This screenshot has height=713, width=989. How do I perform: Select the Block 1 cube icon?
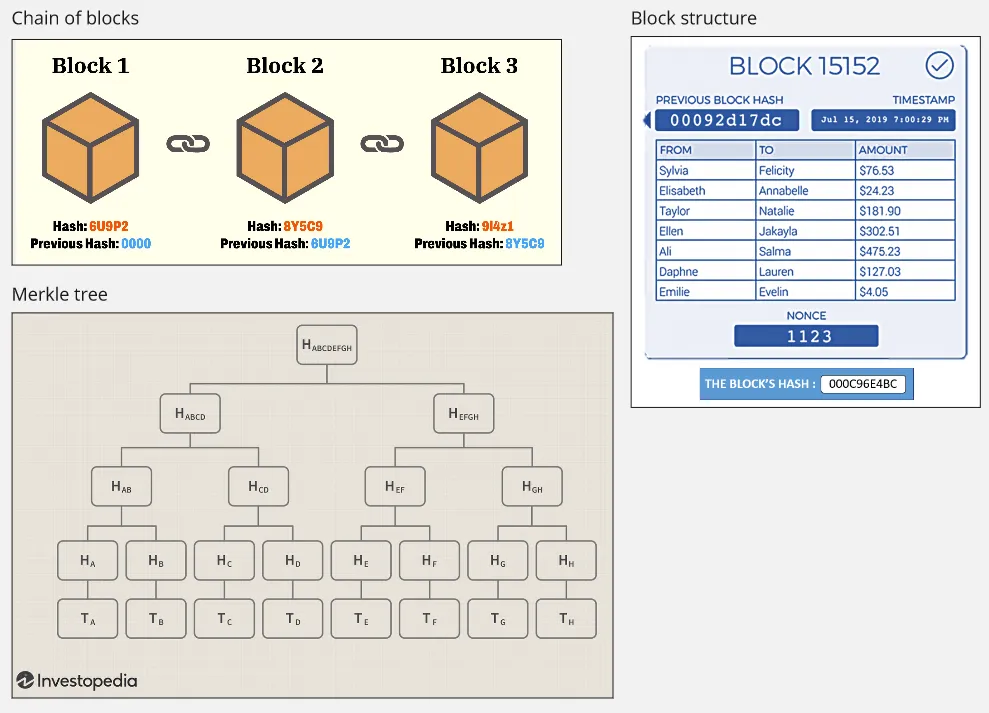click(90, 145)
